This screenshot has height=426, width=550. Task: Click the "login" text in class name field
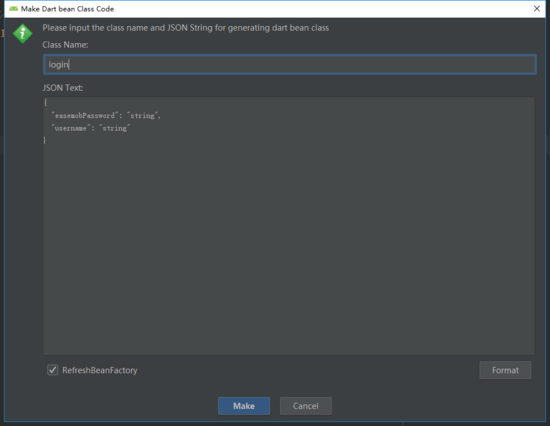pyautogui.click(x=59, y=65)
